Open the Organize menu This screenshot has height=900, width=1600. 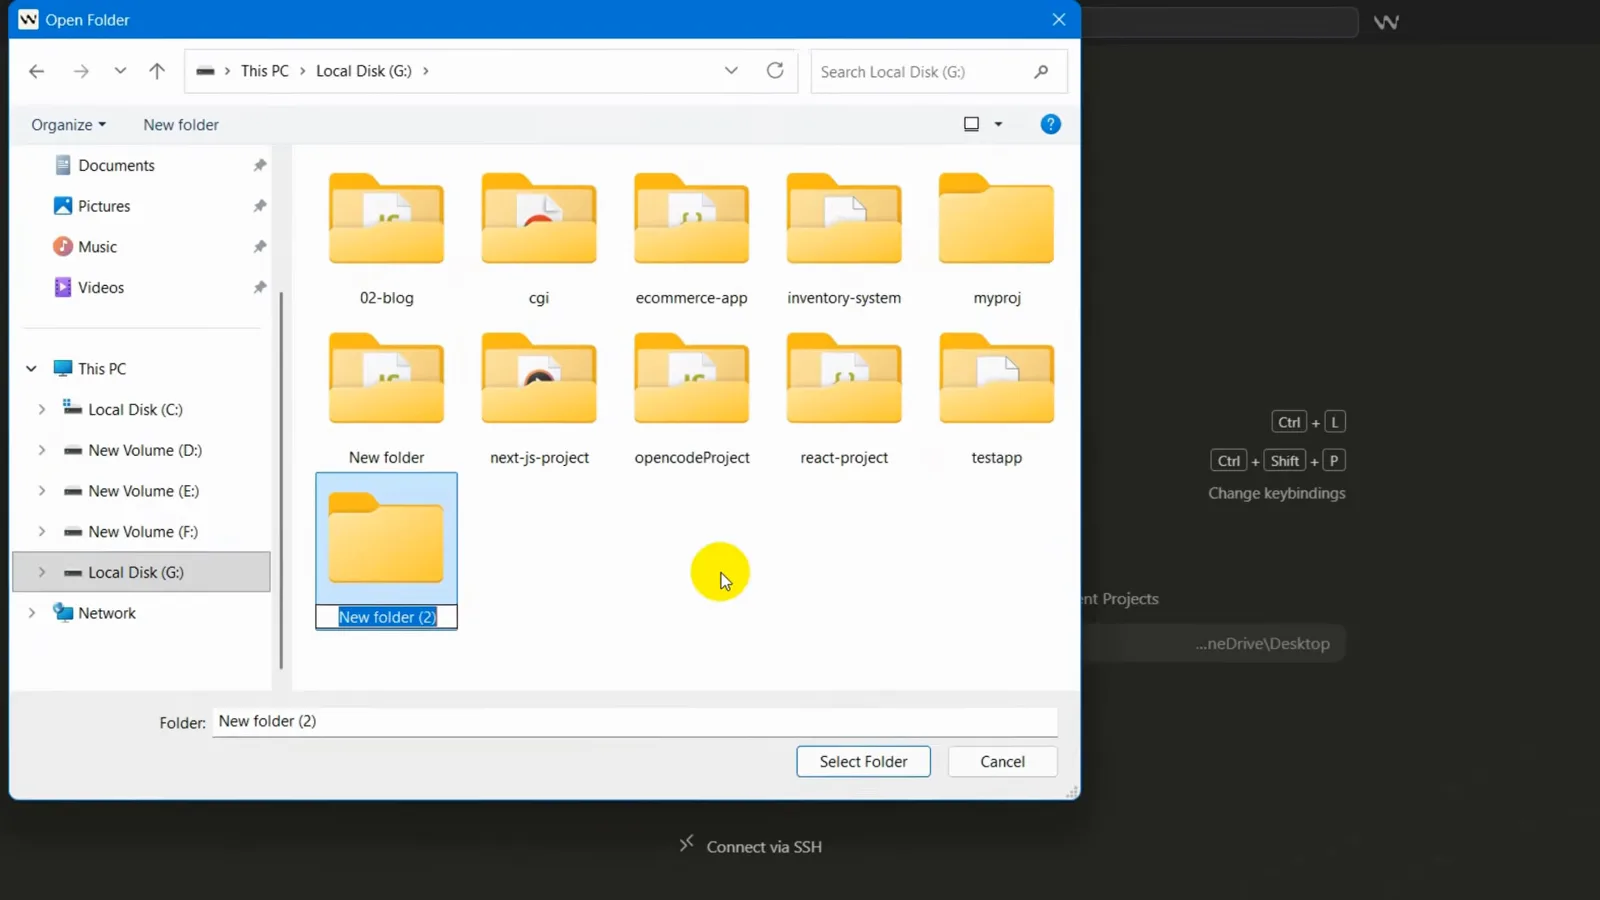(68, 125)
